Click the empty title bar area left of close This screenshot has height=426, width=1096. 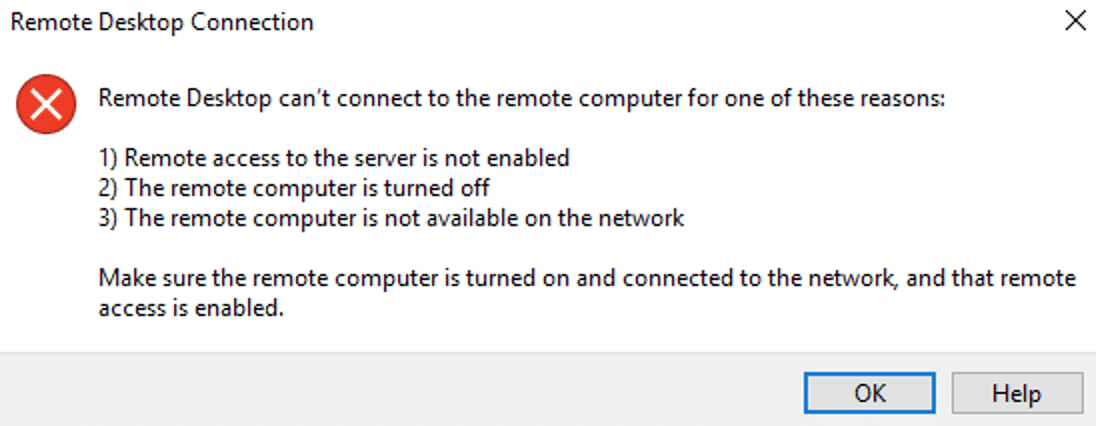coord(685,22)
